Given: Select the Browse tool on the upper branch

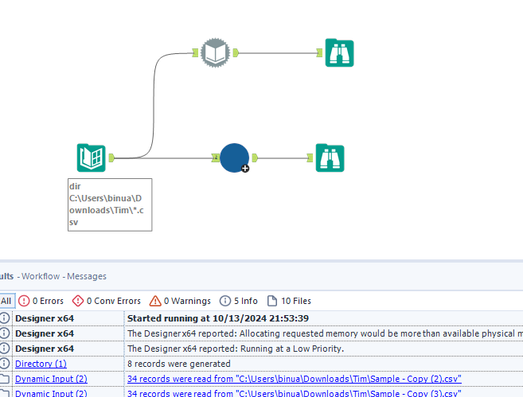Looking at the screenshot, I should click(x=340, y=53).
